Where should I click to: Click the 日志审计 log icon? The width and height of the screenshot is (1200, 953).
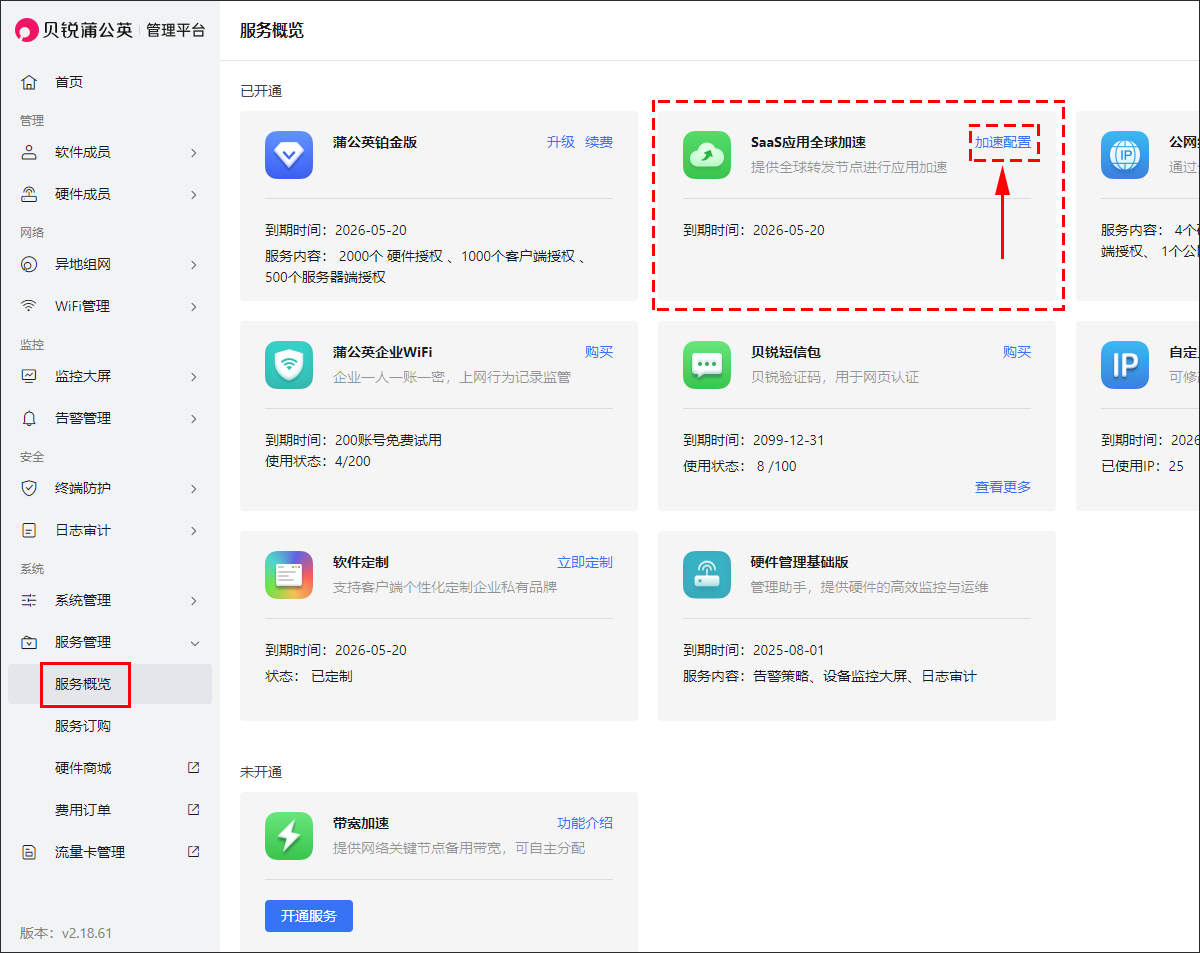(x=29, y=530)
